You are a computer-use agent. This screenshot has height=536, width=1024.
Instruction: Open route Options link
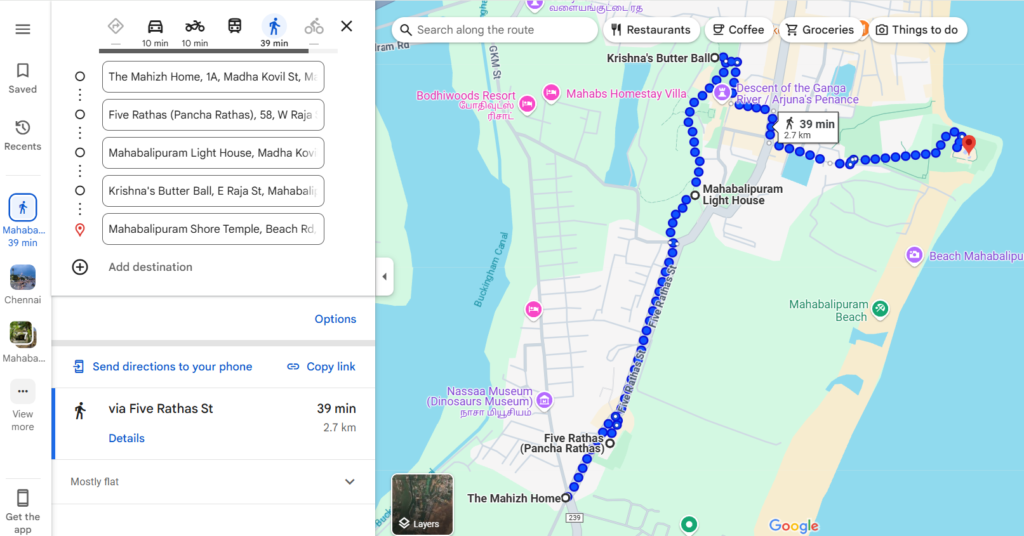[335, 319]
